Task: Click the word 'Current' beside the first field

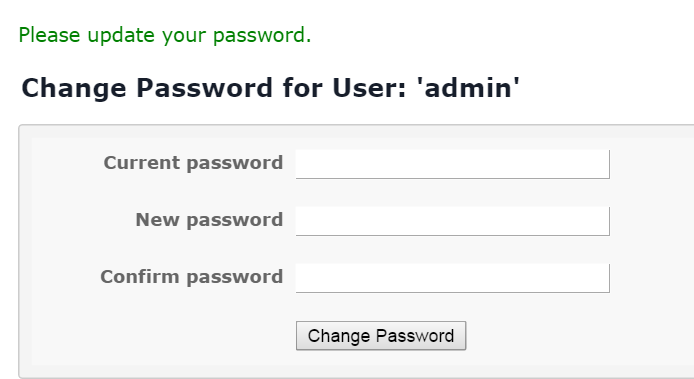Action: coord(141,162)
